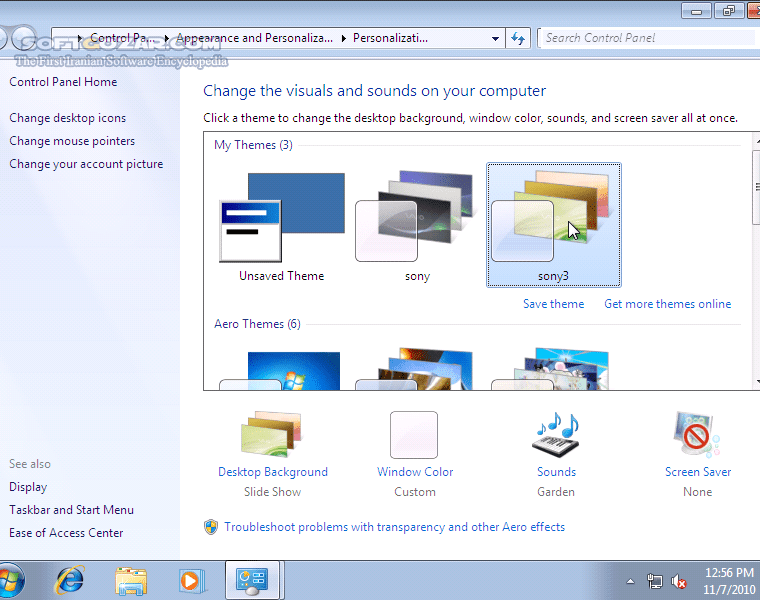Click the 'Garden' text under Sounds
The width and height of the screenshot is (760, 600).
(x=556, y=492)
